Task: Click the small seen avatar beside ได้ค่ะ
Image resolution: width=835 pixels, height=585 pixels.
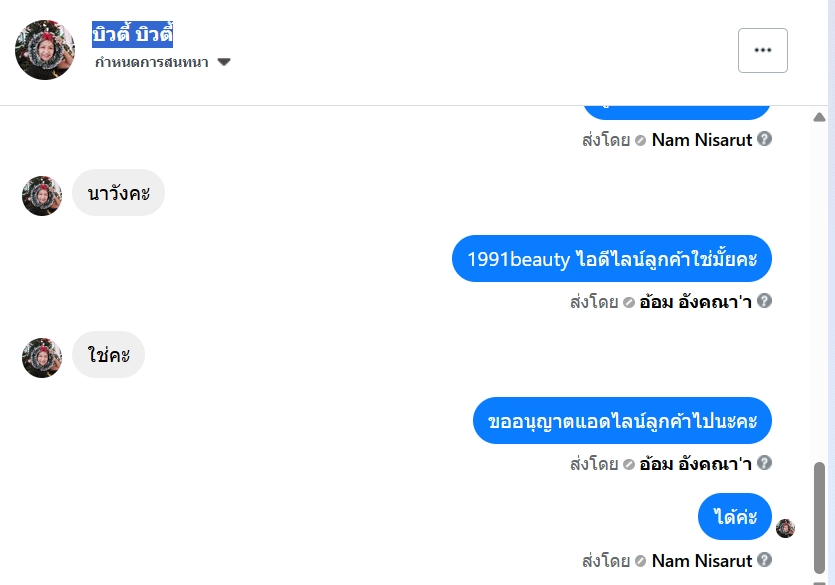Action: coord(785,528)
